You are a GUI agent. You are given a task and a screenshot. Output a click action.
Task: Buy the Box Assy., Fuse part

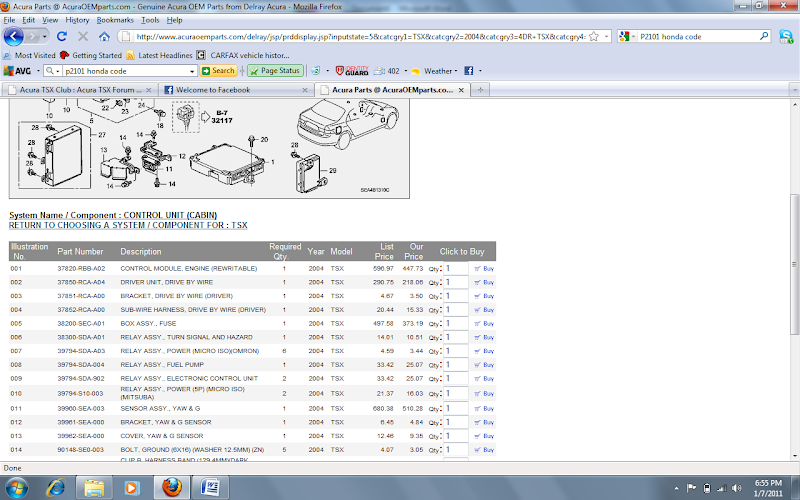484,323
